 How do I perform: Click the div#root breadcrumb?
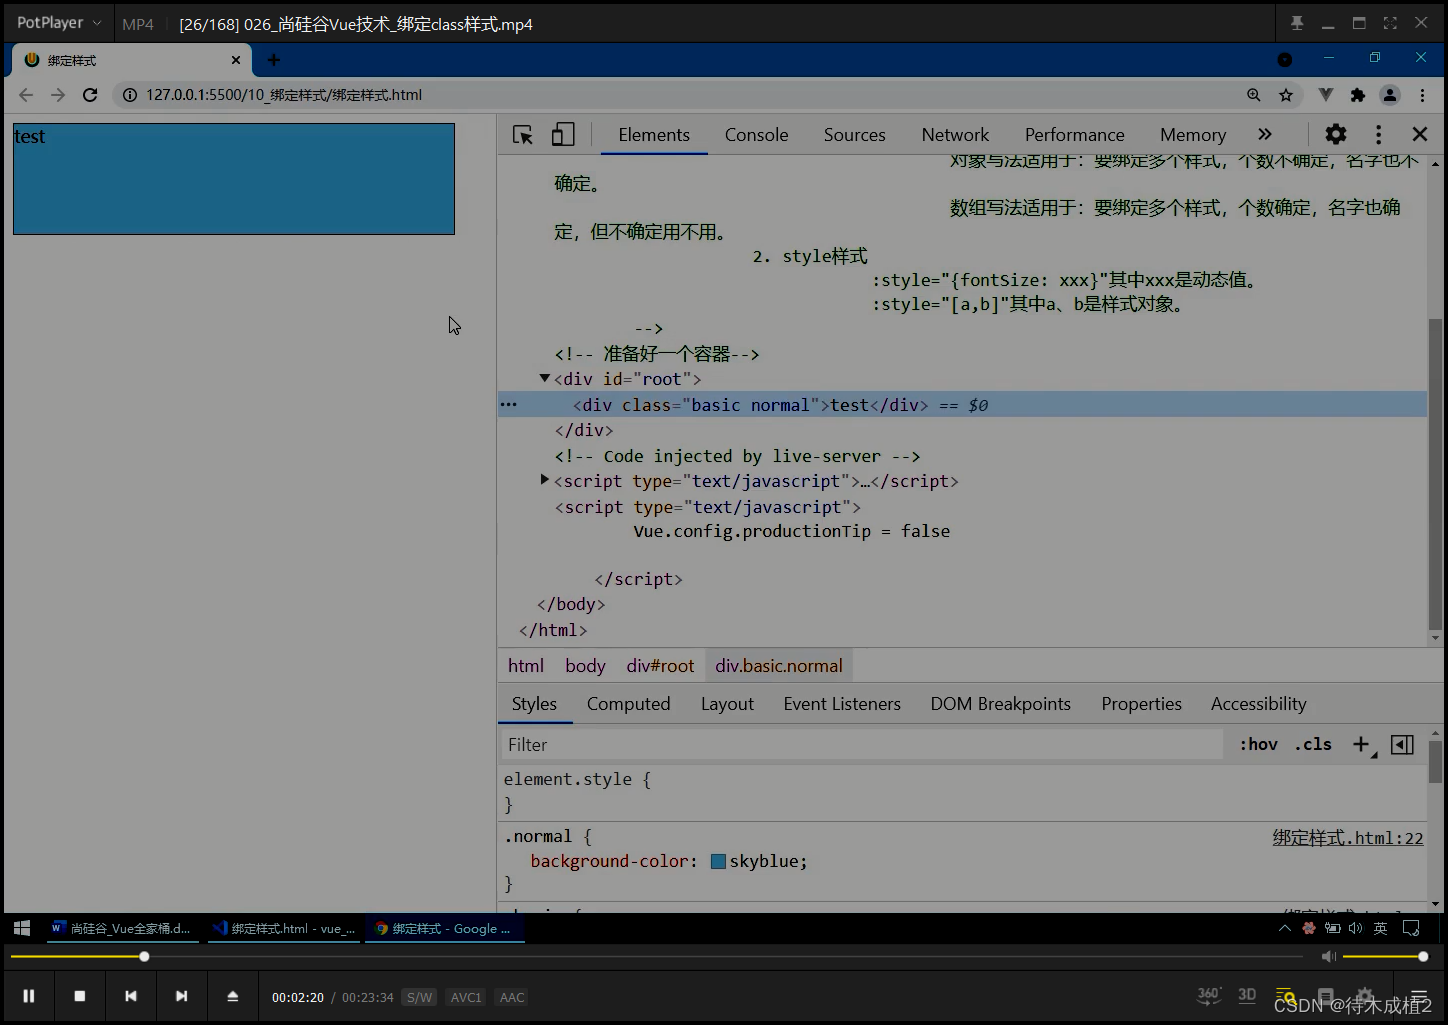tap(660, 666)
